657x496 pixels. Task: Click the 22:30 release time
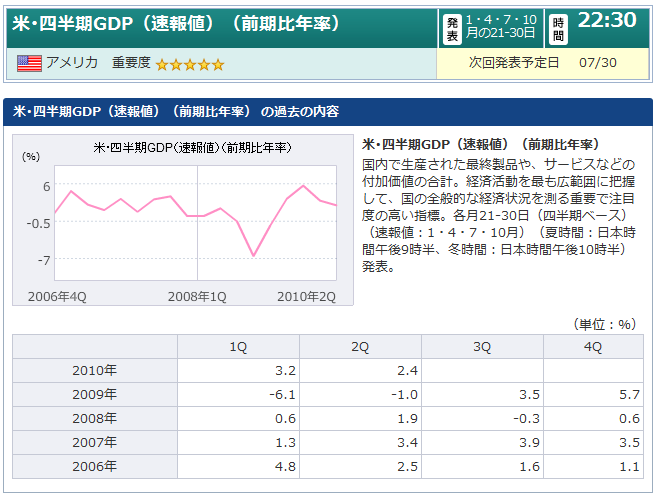(x=606, y=22)
